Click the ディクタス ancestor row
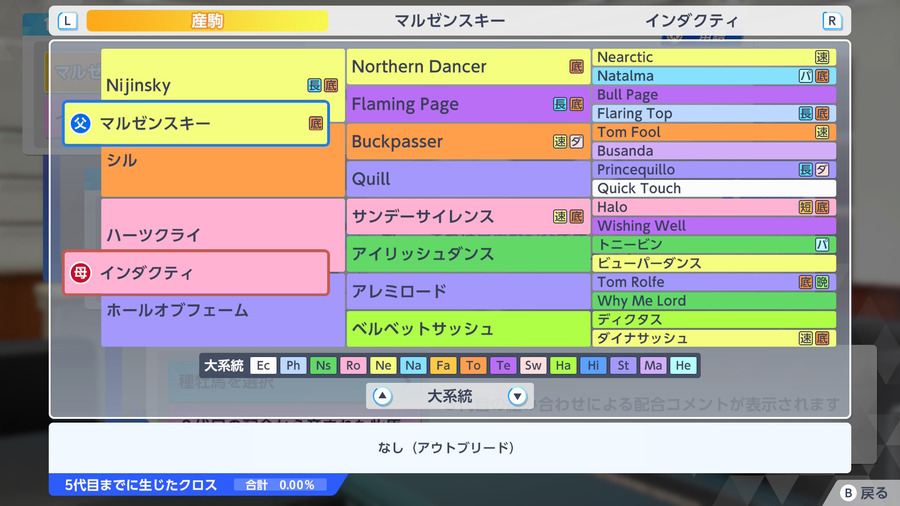Screen dimensions: 900x506 (x=714, y=320)
